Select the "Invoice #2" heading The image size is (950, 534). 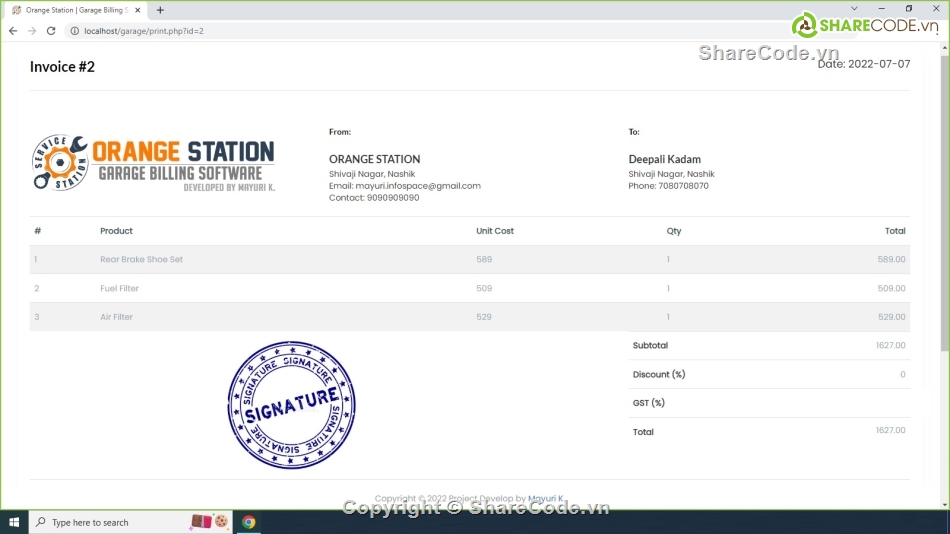pyautogui.click(x=62, y=67)
